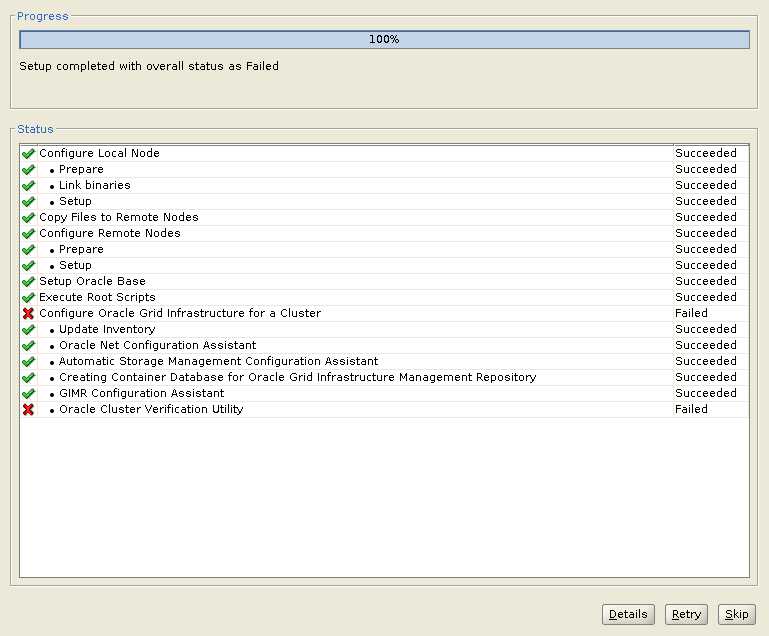Image resolution: width=769 pixels, height=636 pixels.
Task: Select Configure Remote Nodes row text
Action: tap(110, 233)
